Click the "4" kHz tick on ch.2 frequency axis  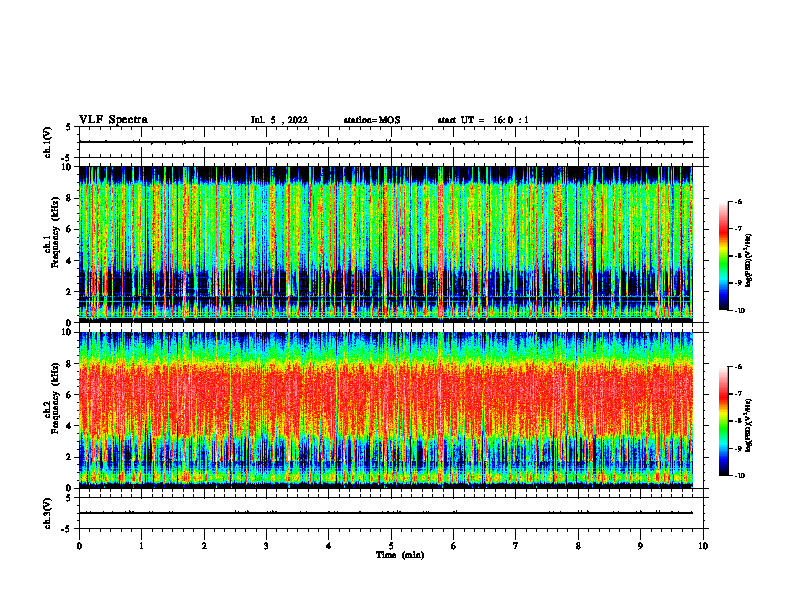[x=69, y=426]
